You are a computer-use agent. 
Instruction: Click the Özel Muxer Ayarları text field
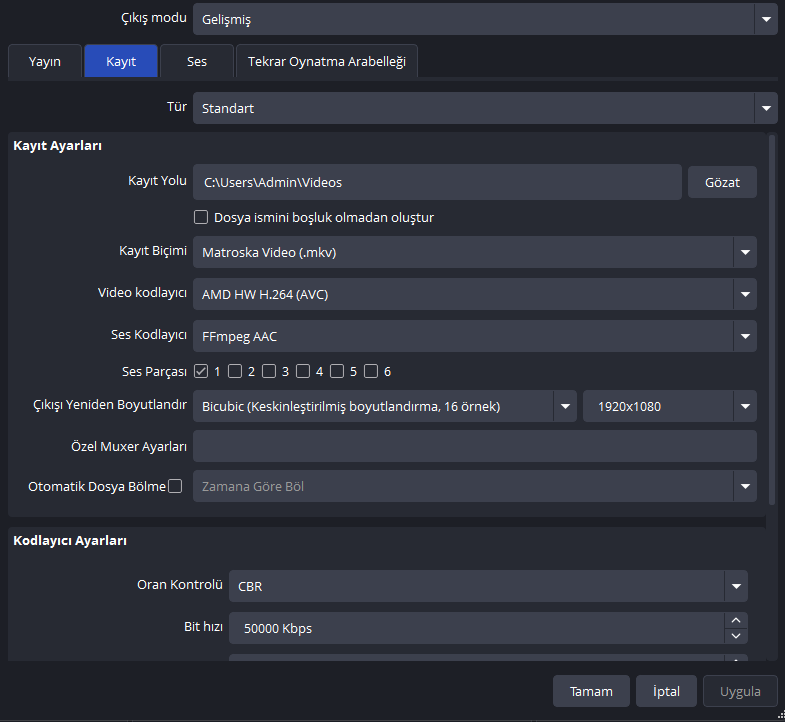coord(474,446)
